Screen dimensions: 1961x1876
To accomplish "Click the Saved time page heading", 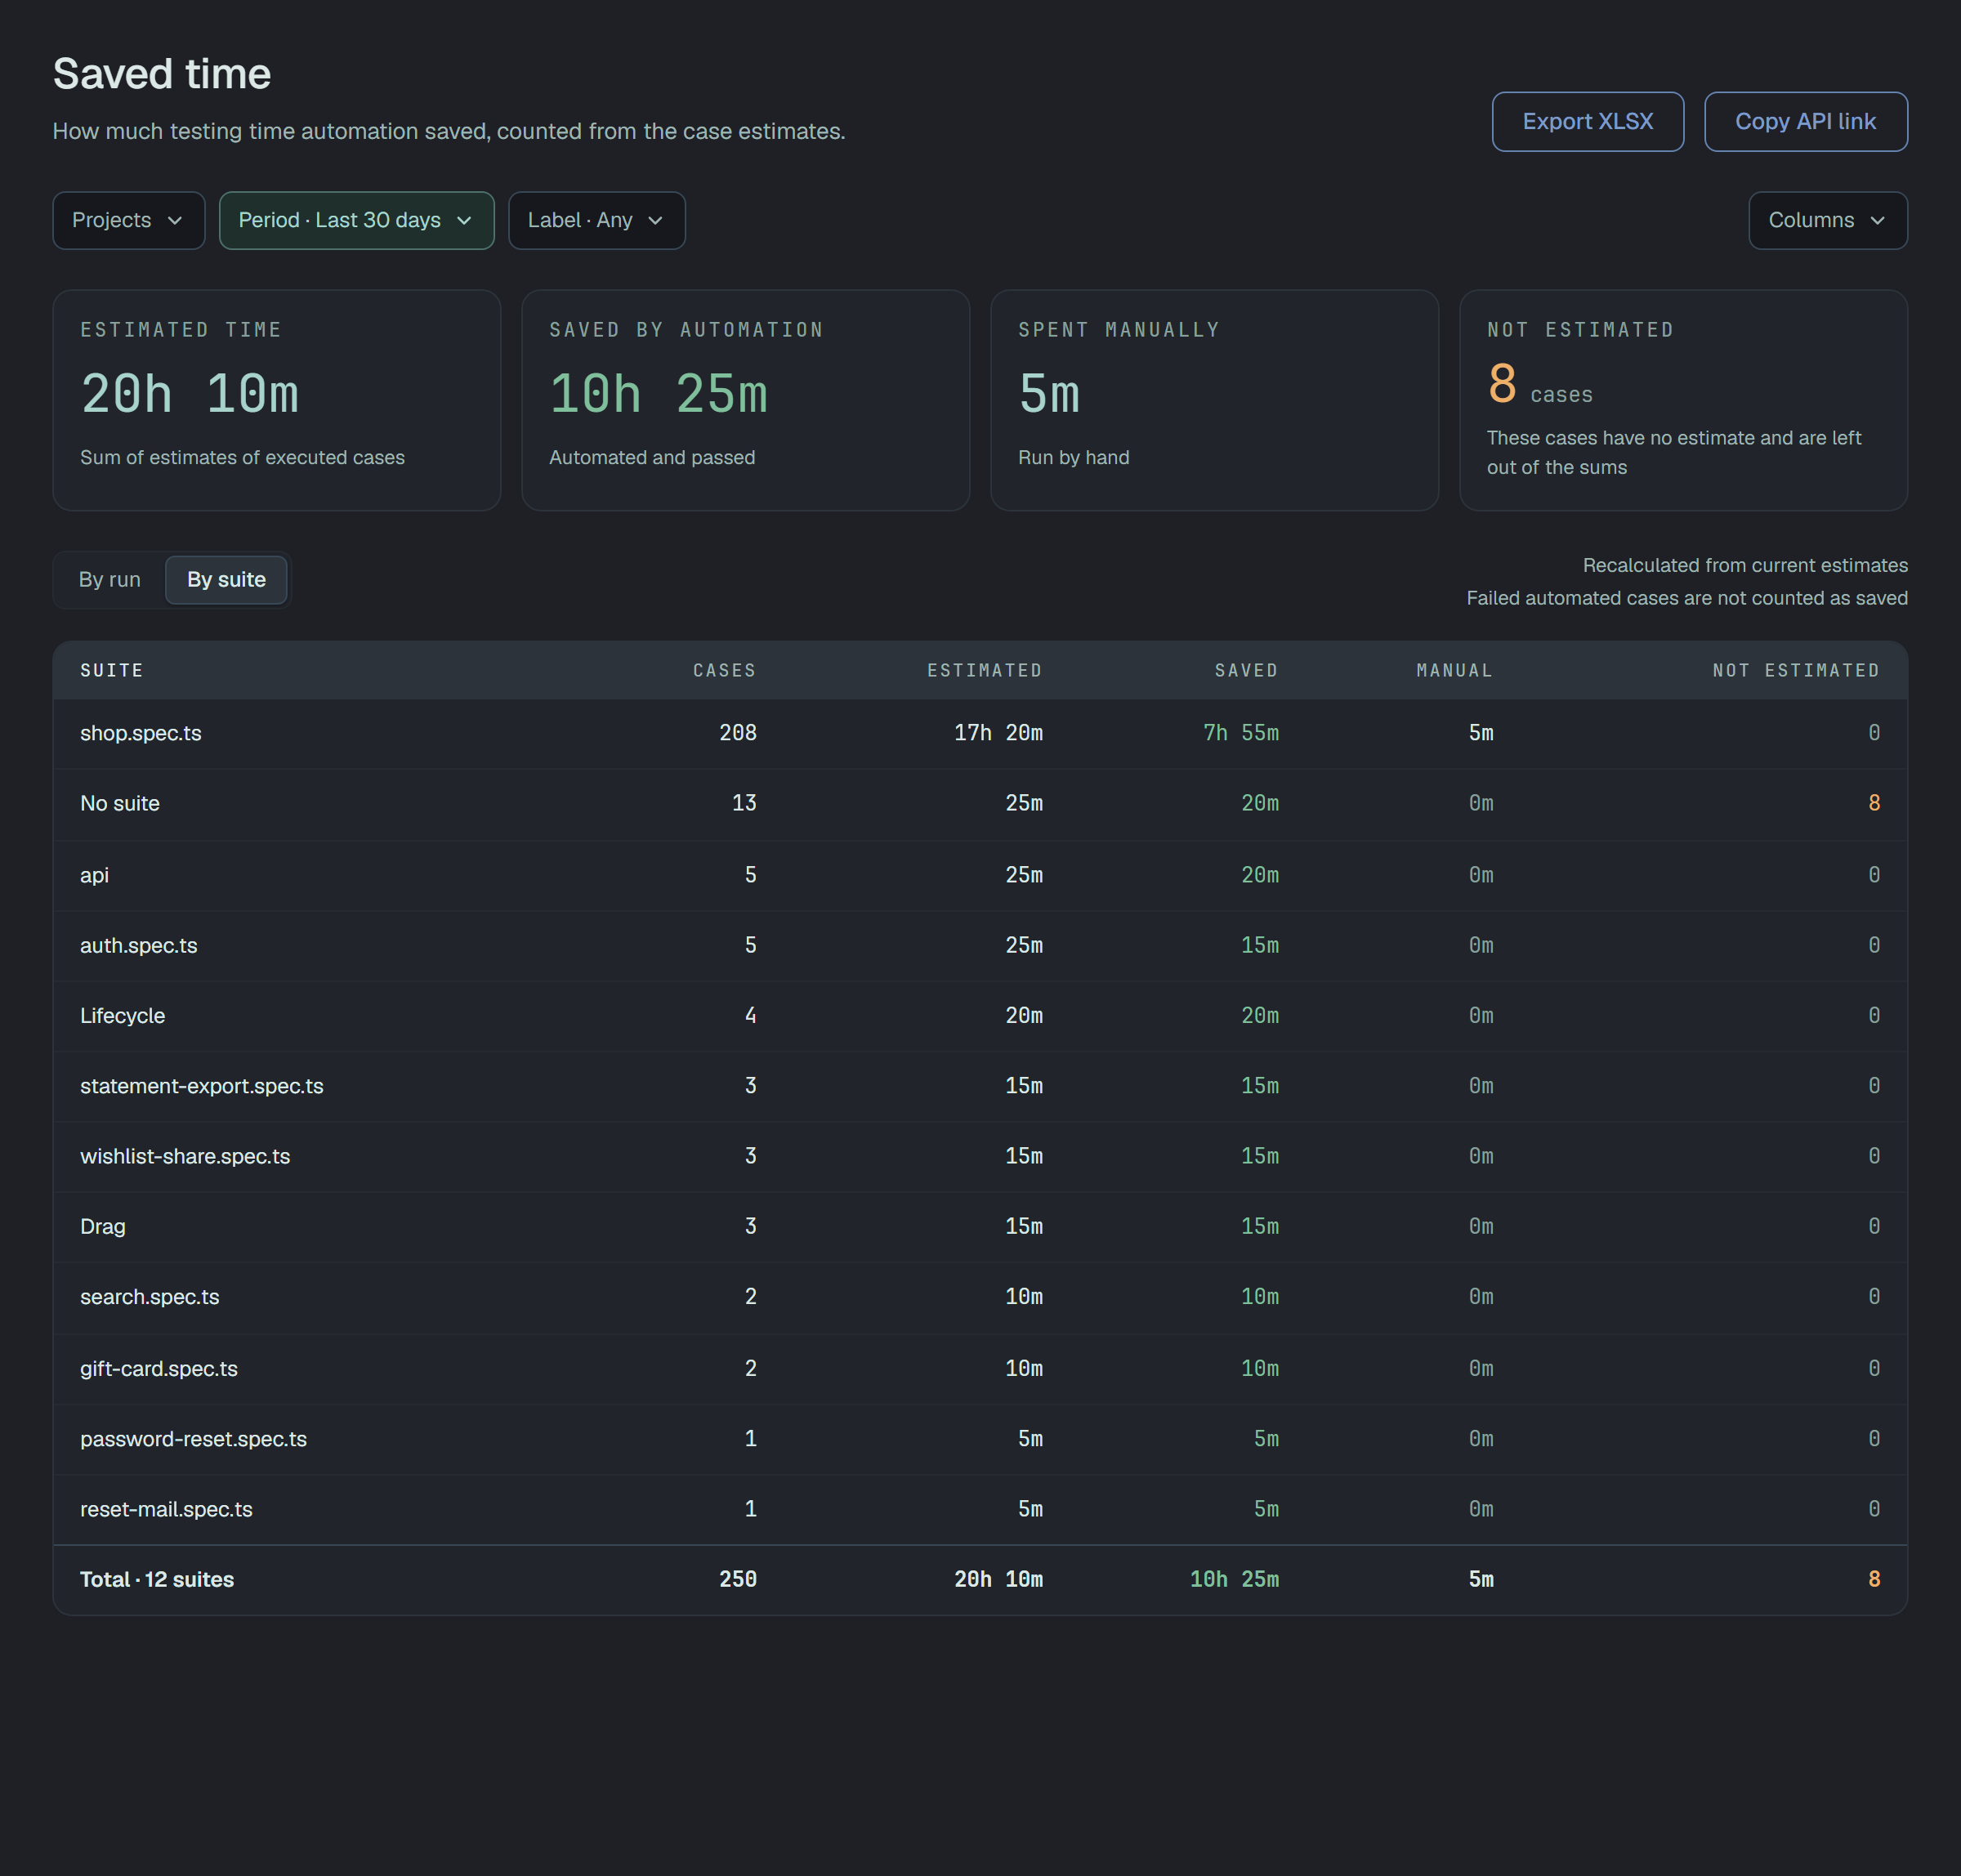I will 162,74.
